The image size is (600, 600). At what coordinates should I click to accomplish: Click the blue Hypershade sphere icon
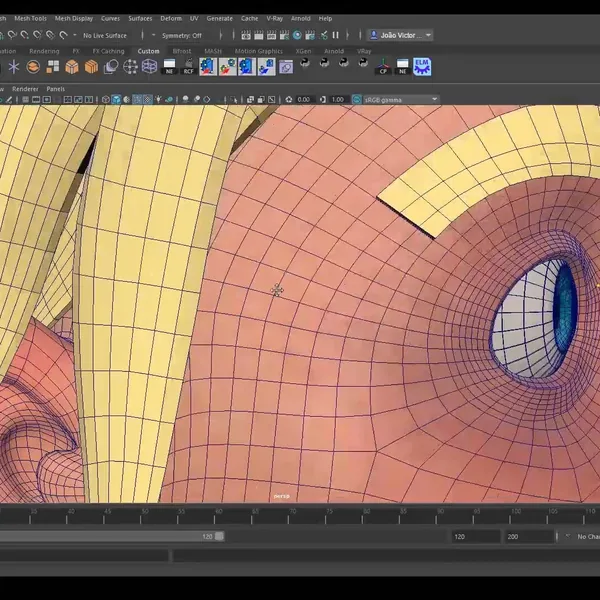(297, 35)
